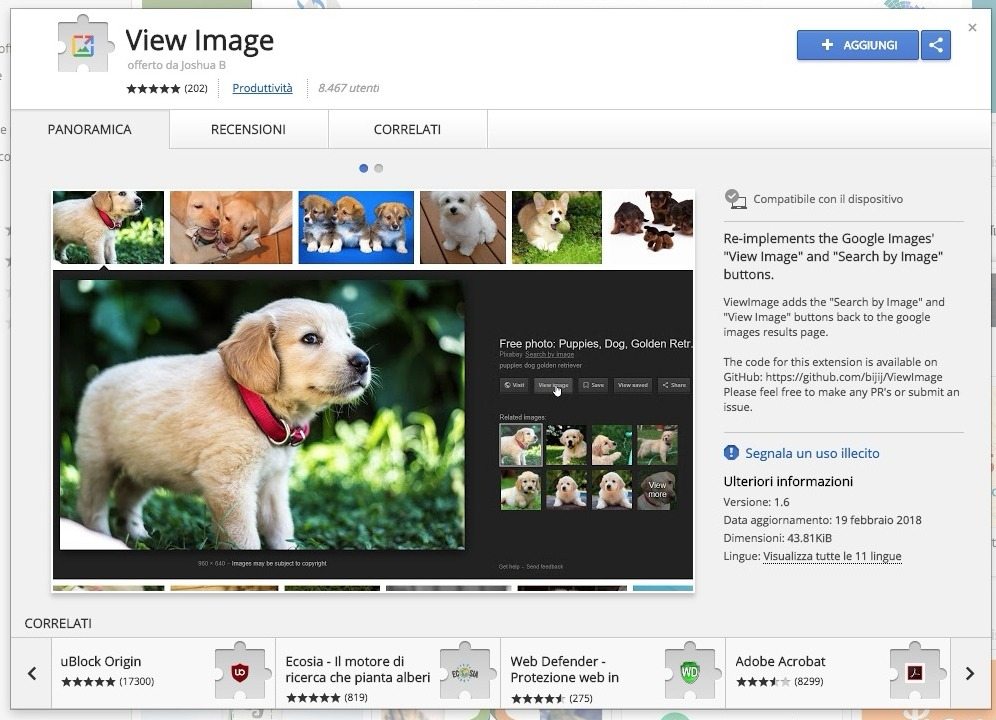The height and width of the screenshot is (720, 996).
Task: Click the Web Defender WD icon
Action: [690, 671]
